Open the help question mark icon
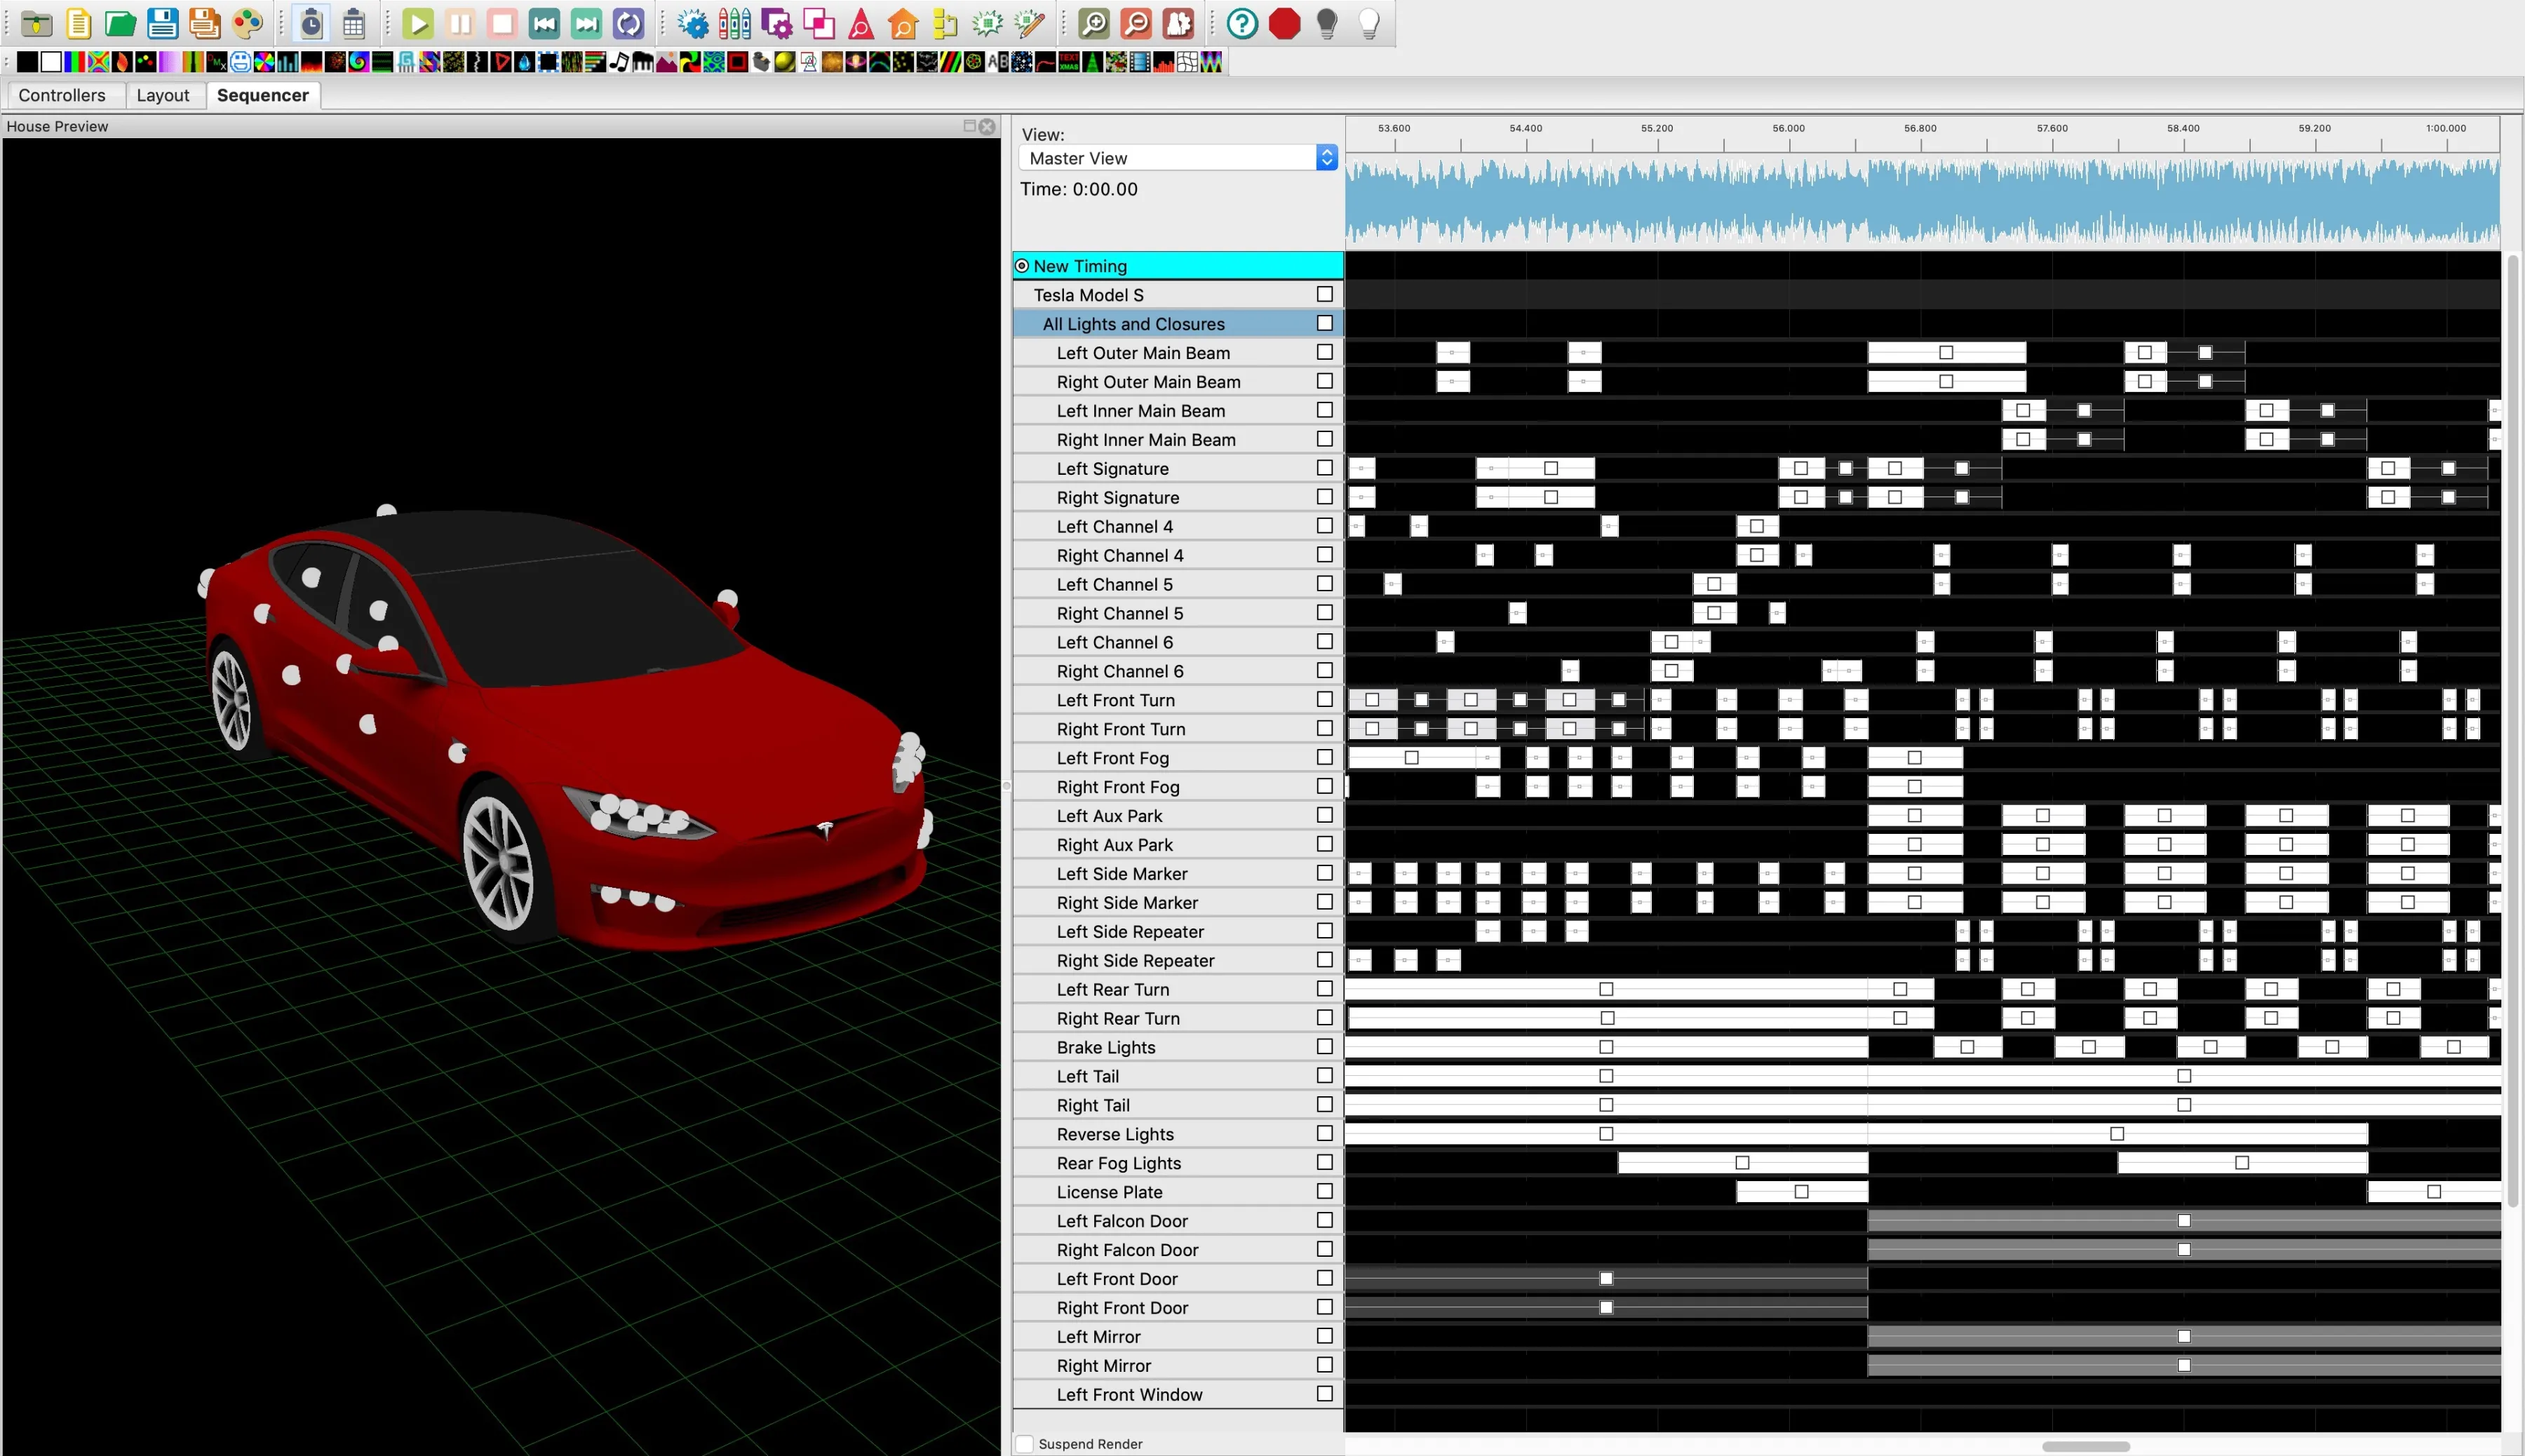Screen dimensions: 2525x1456 [1241, 23]
